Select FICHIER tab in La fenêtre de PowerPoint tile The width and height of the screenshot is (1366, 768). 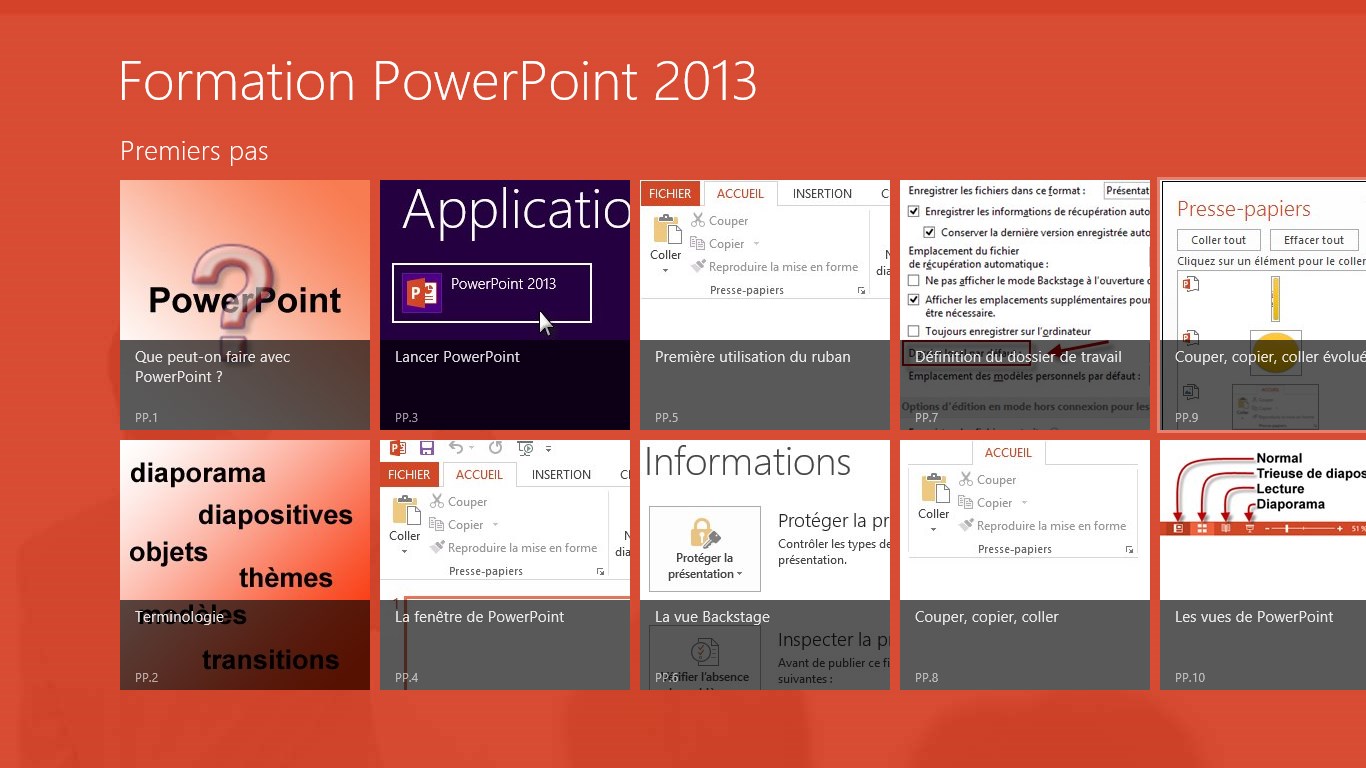409,475
